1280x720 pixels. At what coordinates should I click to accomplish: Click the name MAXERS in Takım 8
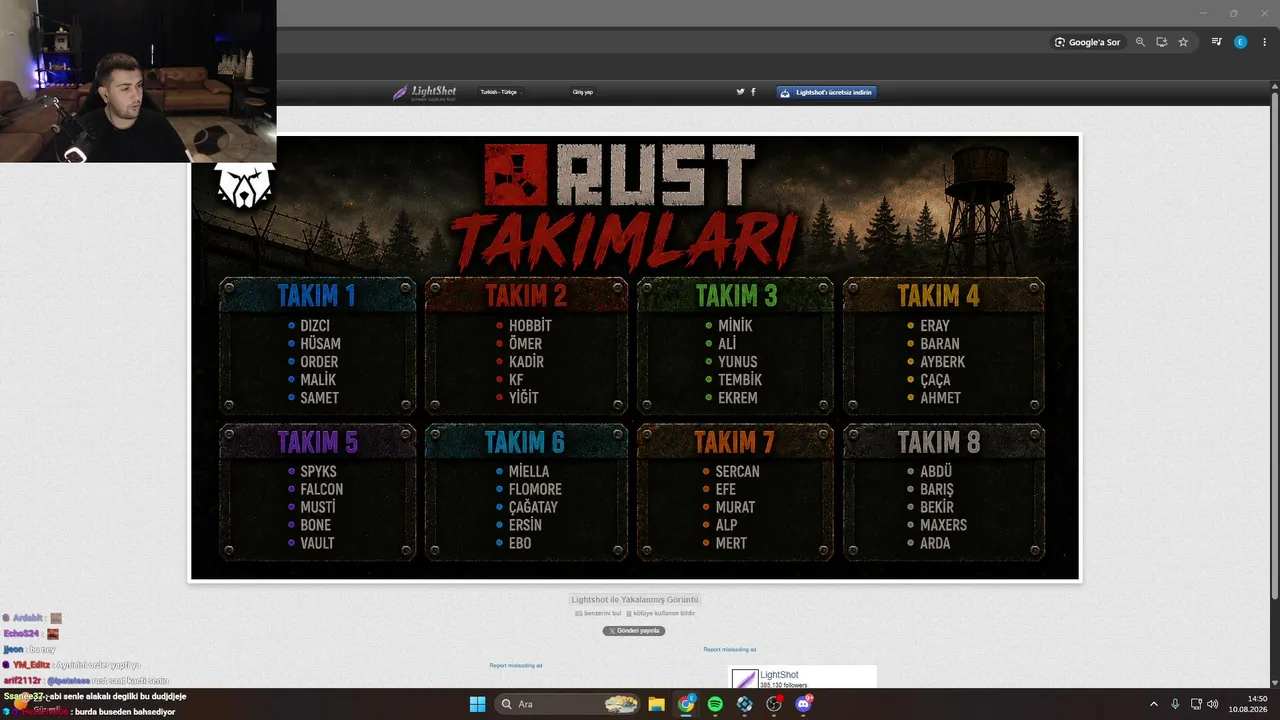[x=943, y=526]
